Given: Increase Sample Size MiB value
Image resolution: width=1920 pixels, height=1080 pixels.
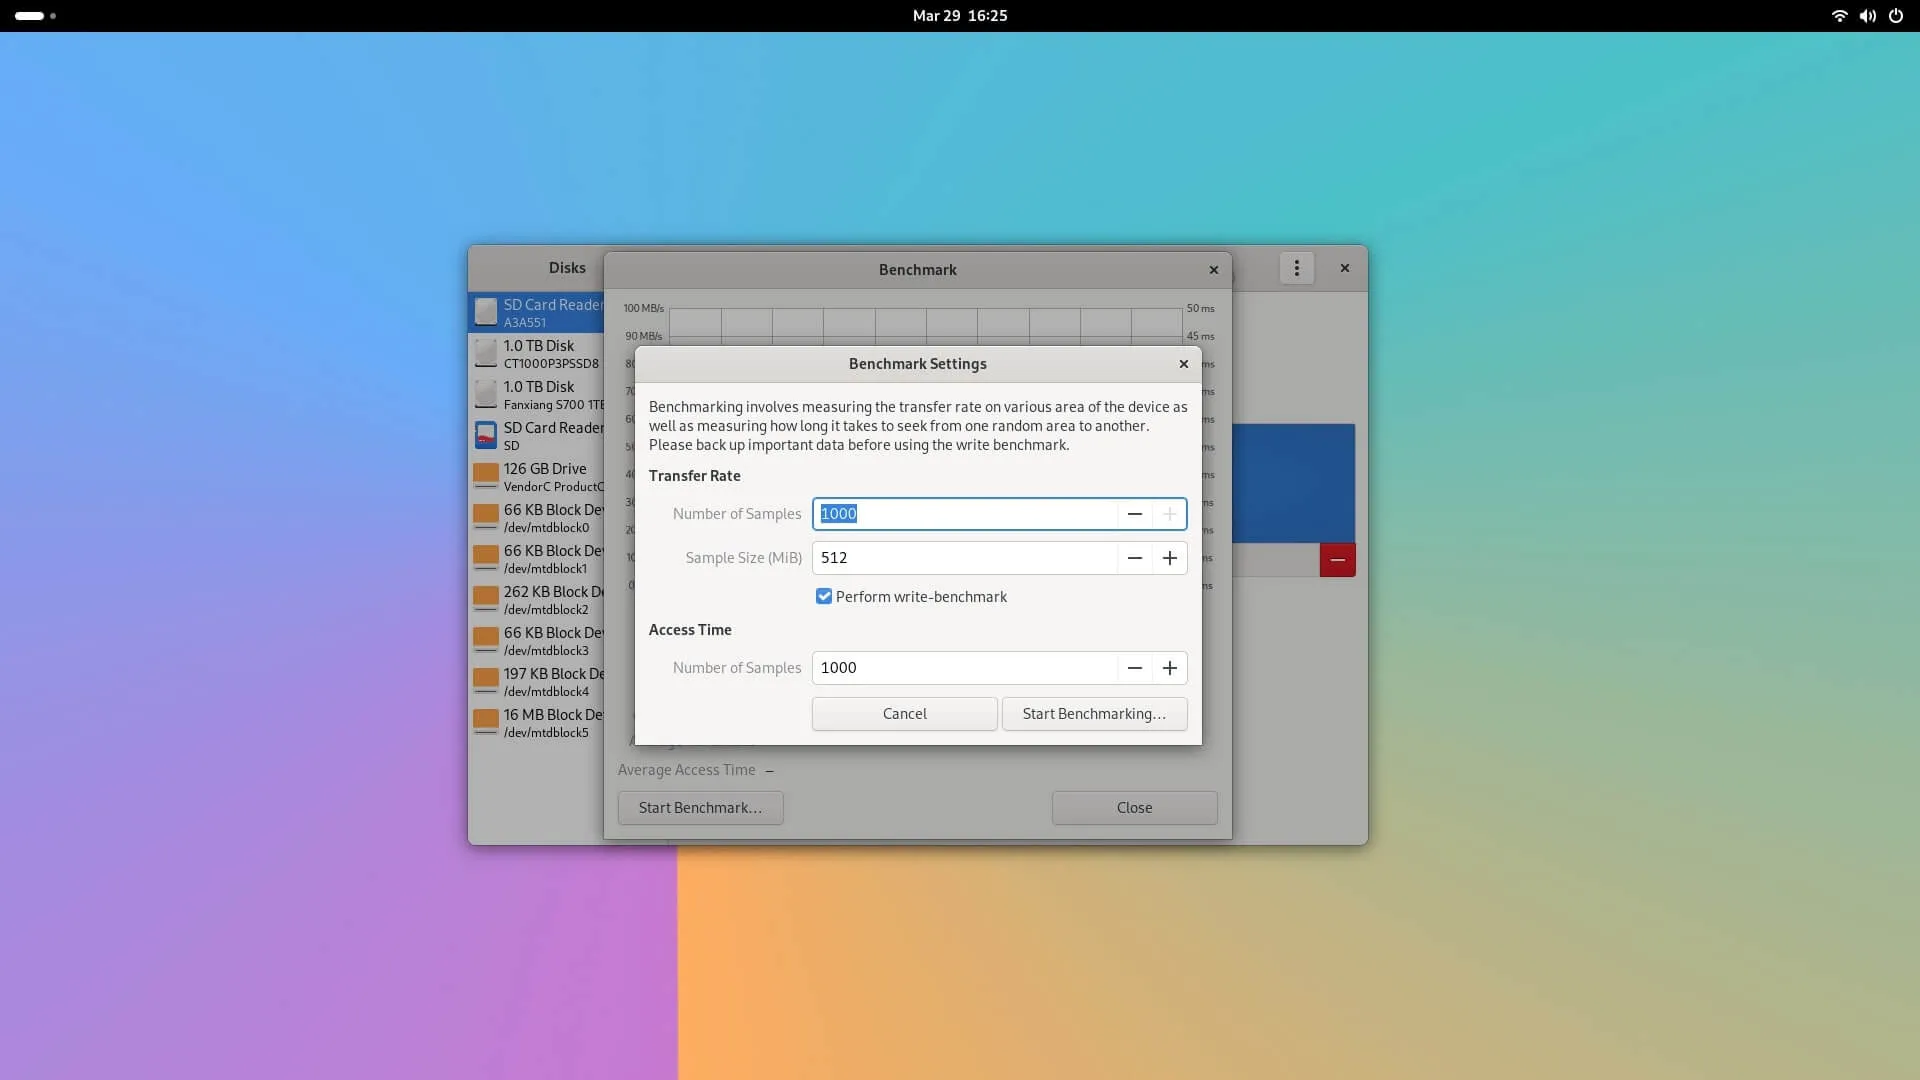Looking at the screenshot, I should pyautogui.click(x=1169, y=558).
